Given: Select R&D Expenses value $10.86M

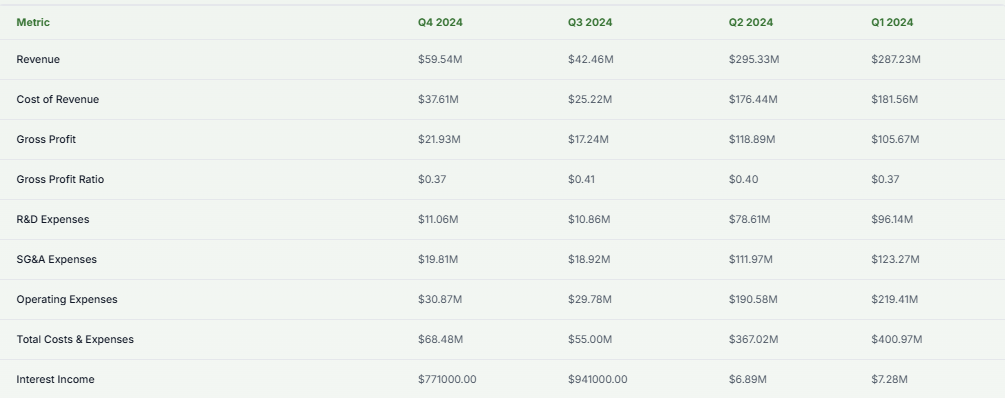Looking at the screenshot, I should tap(589, 219).
